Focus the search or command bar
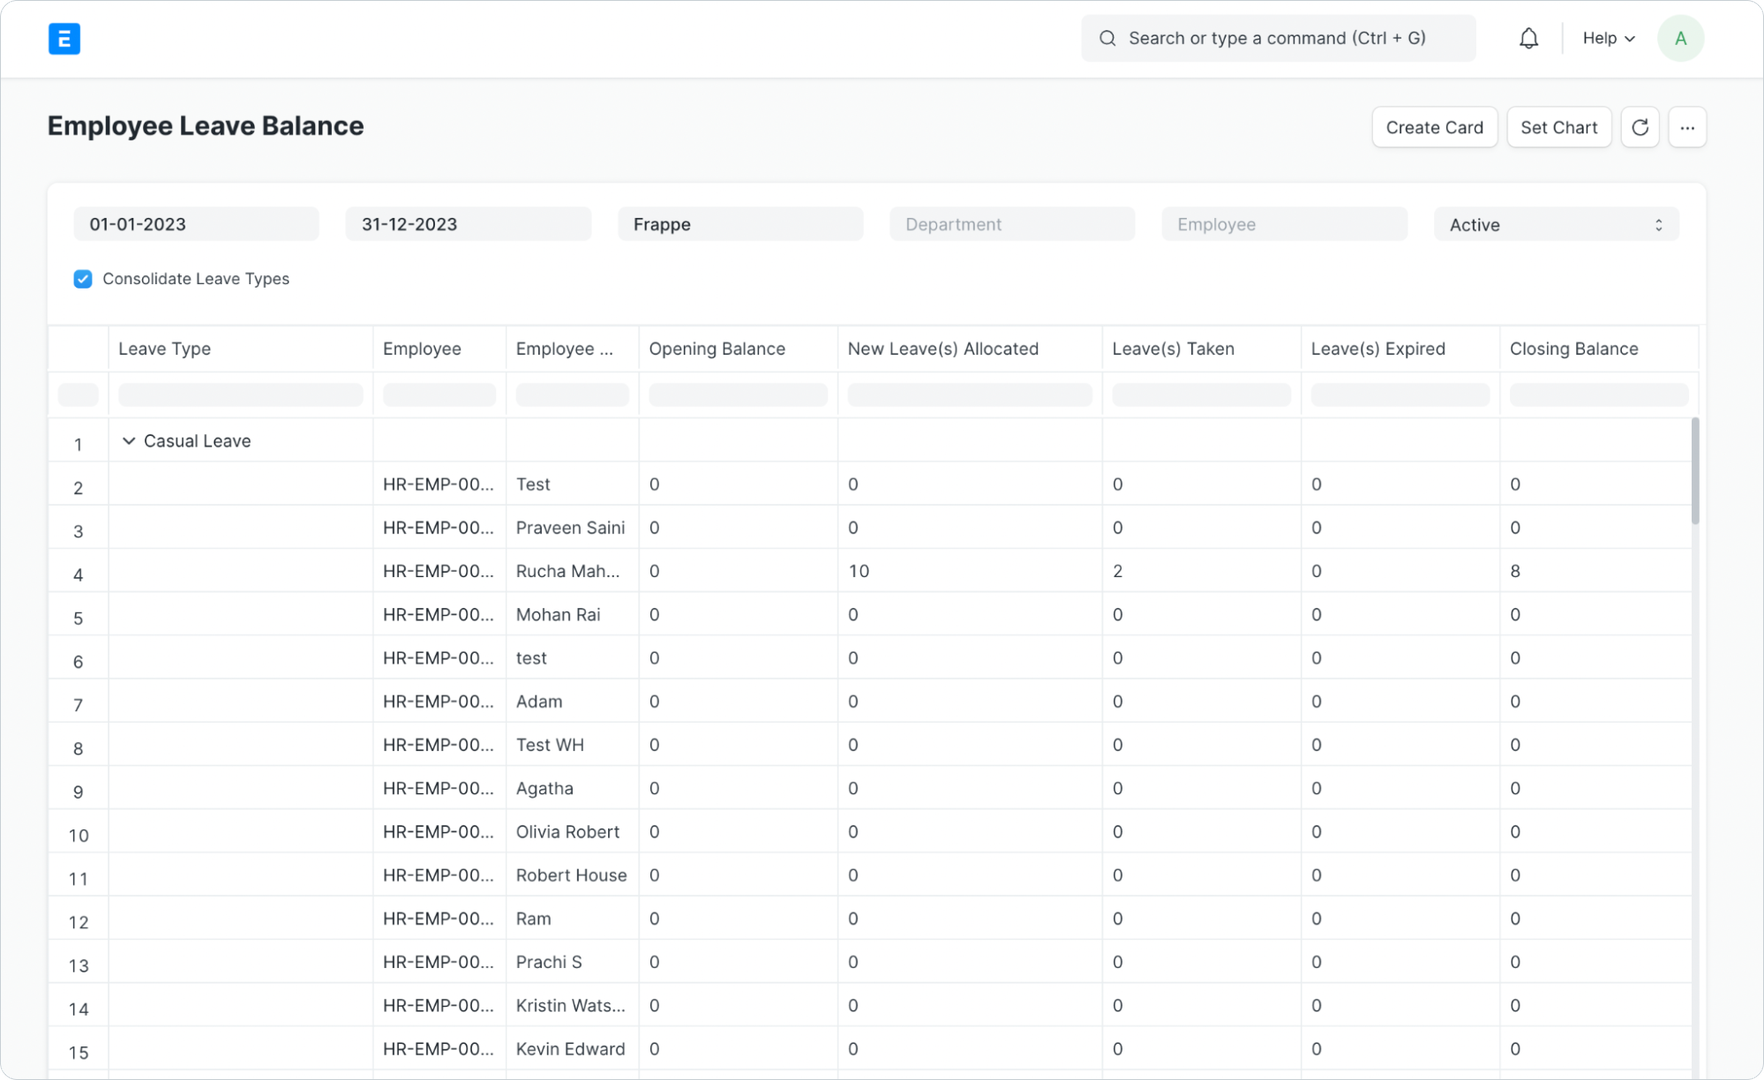 coord(1278,39)
